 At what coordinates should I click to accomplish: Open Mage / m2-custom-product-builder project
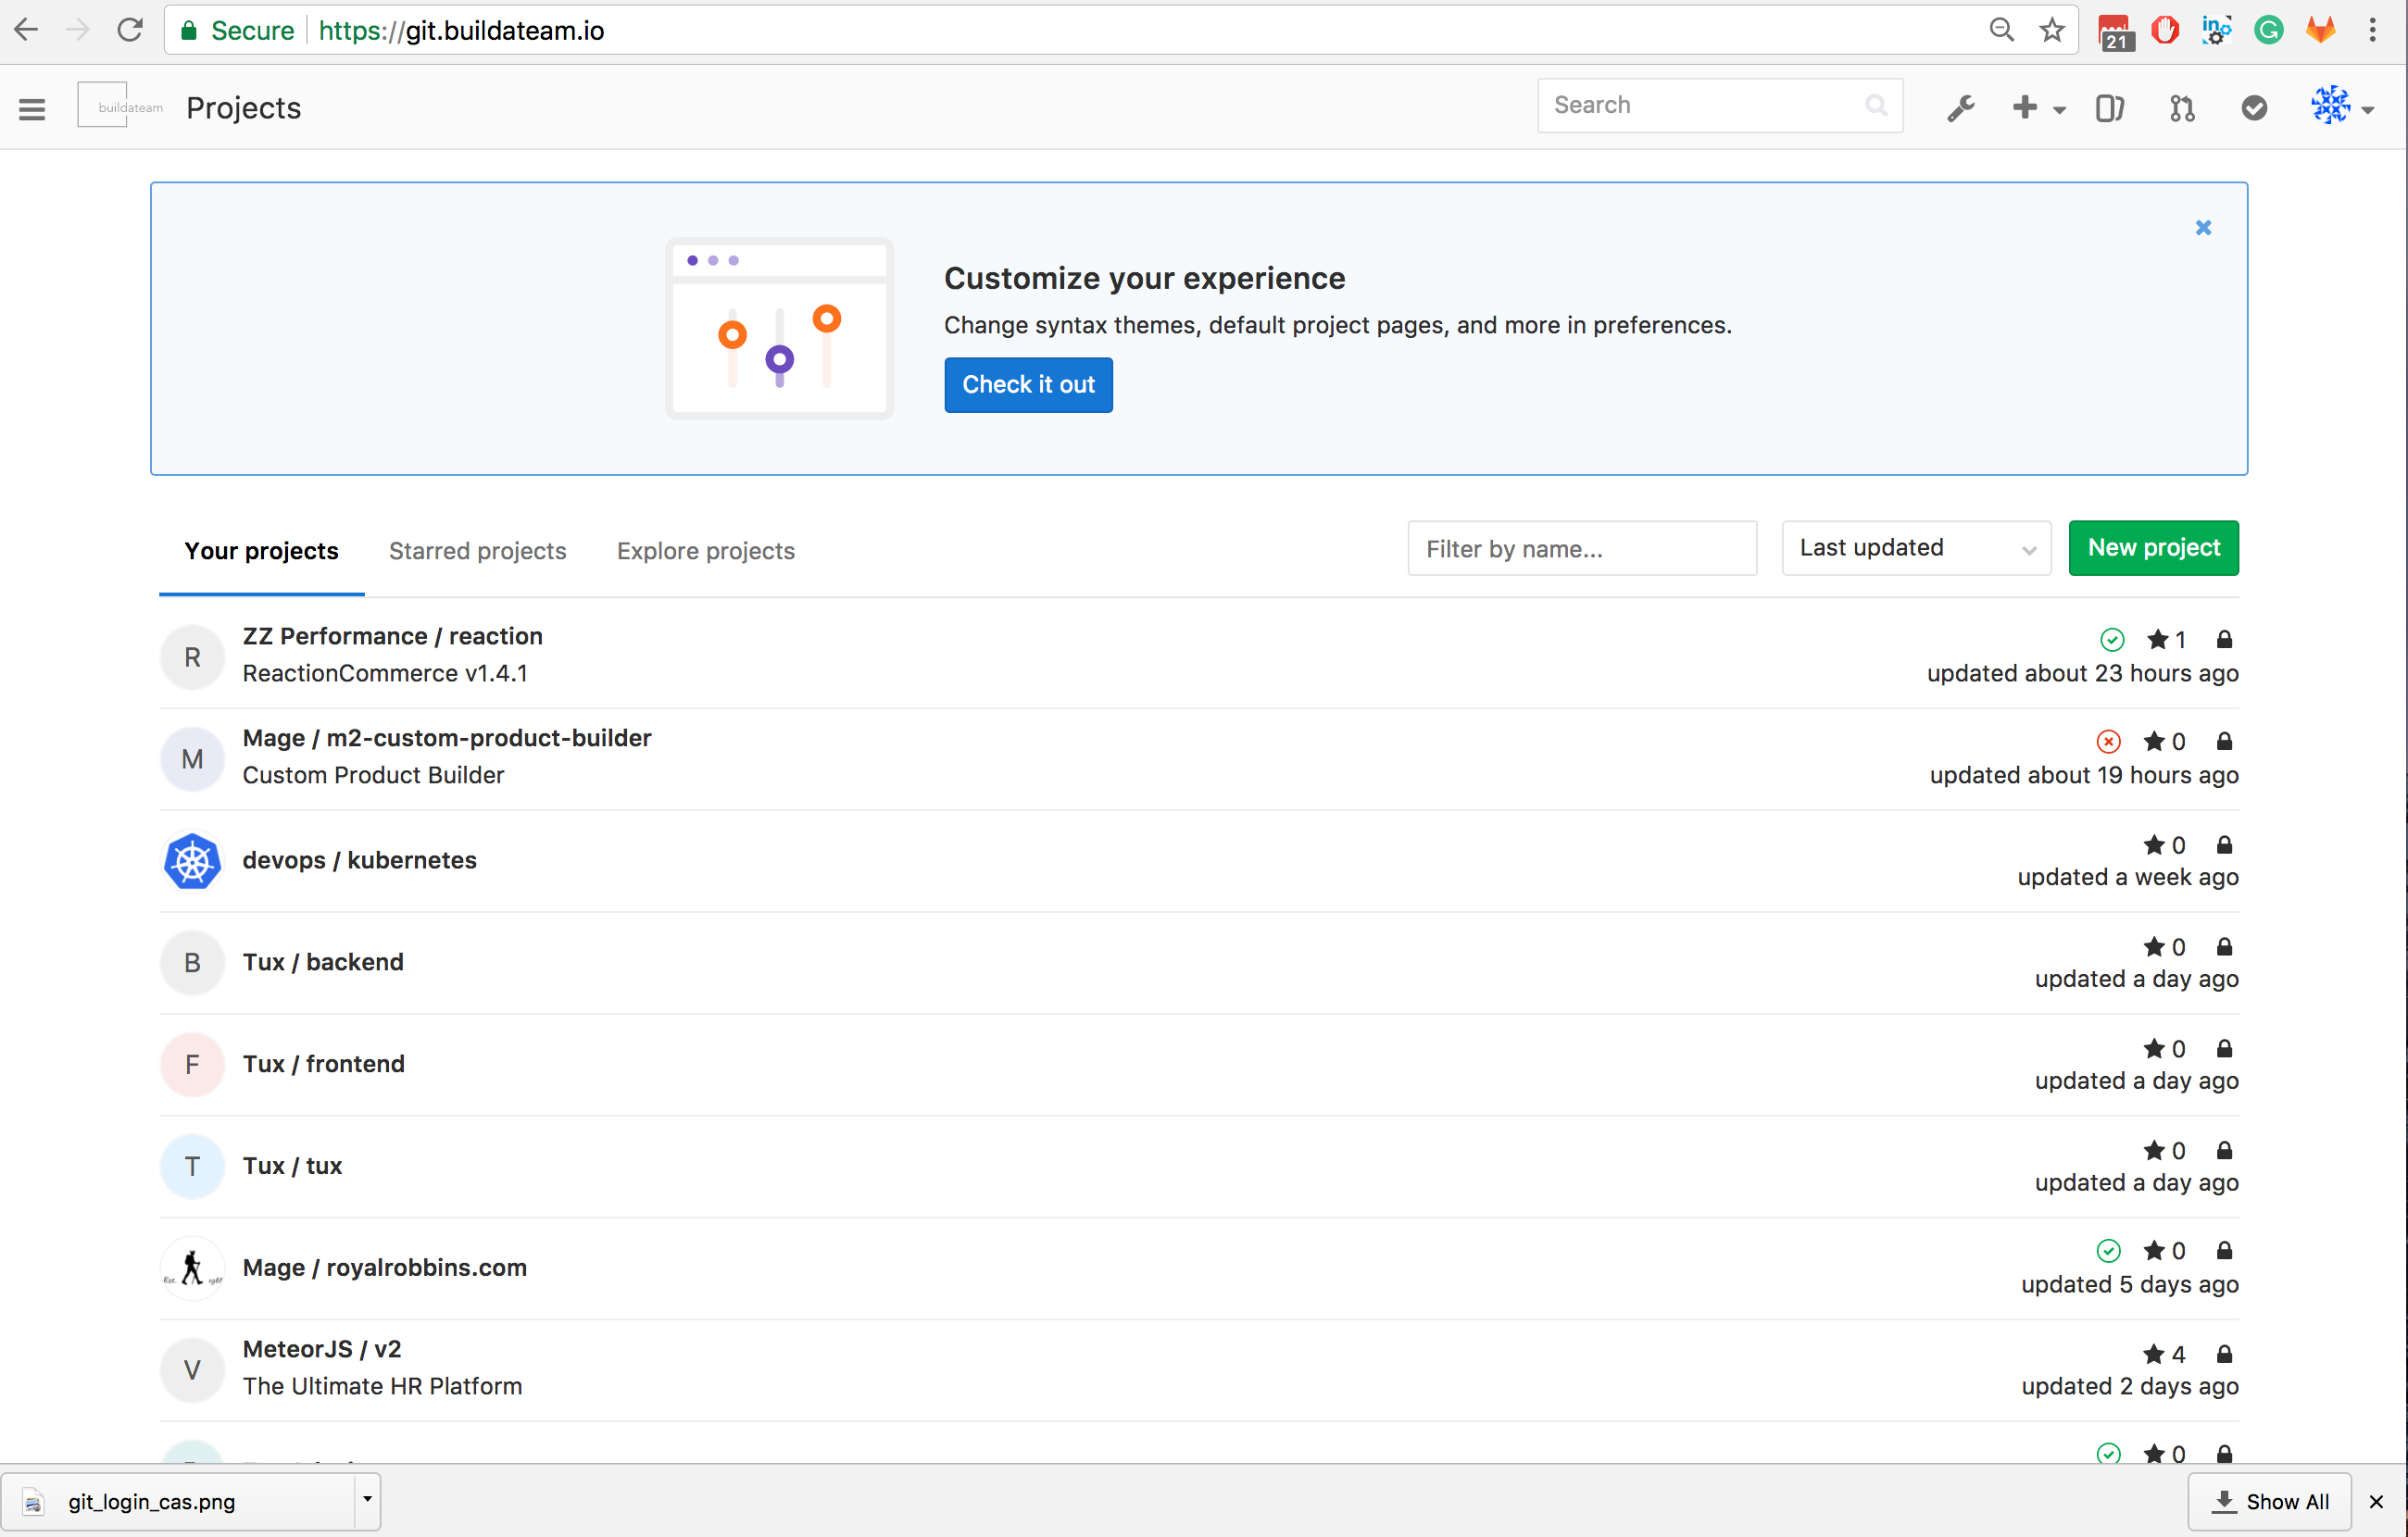[447, 739]
